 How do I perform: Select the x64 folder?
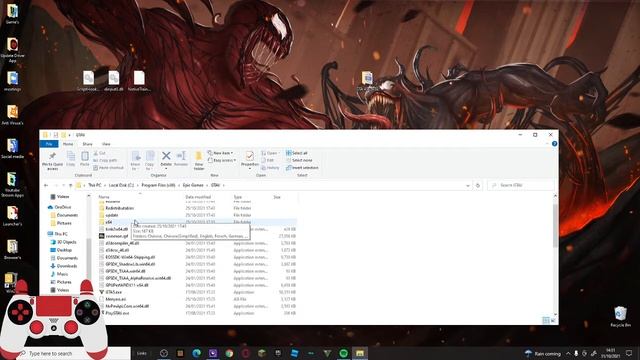click(x=106, y=222)
